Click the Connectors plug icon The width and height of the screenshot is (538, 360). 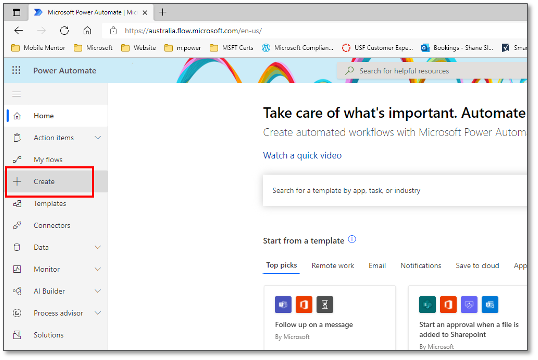tap(17, 225)
